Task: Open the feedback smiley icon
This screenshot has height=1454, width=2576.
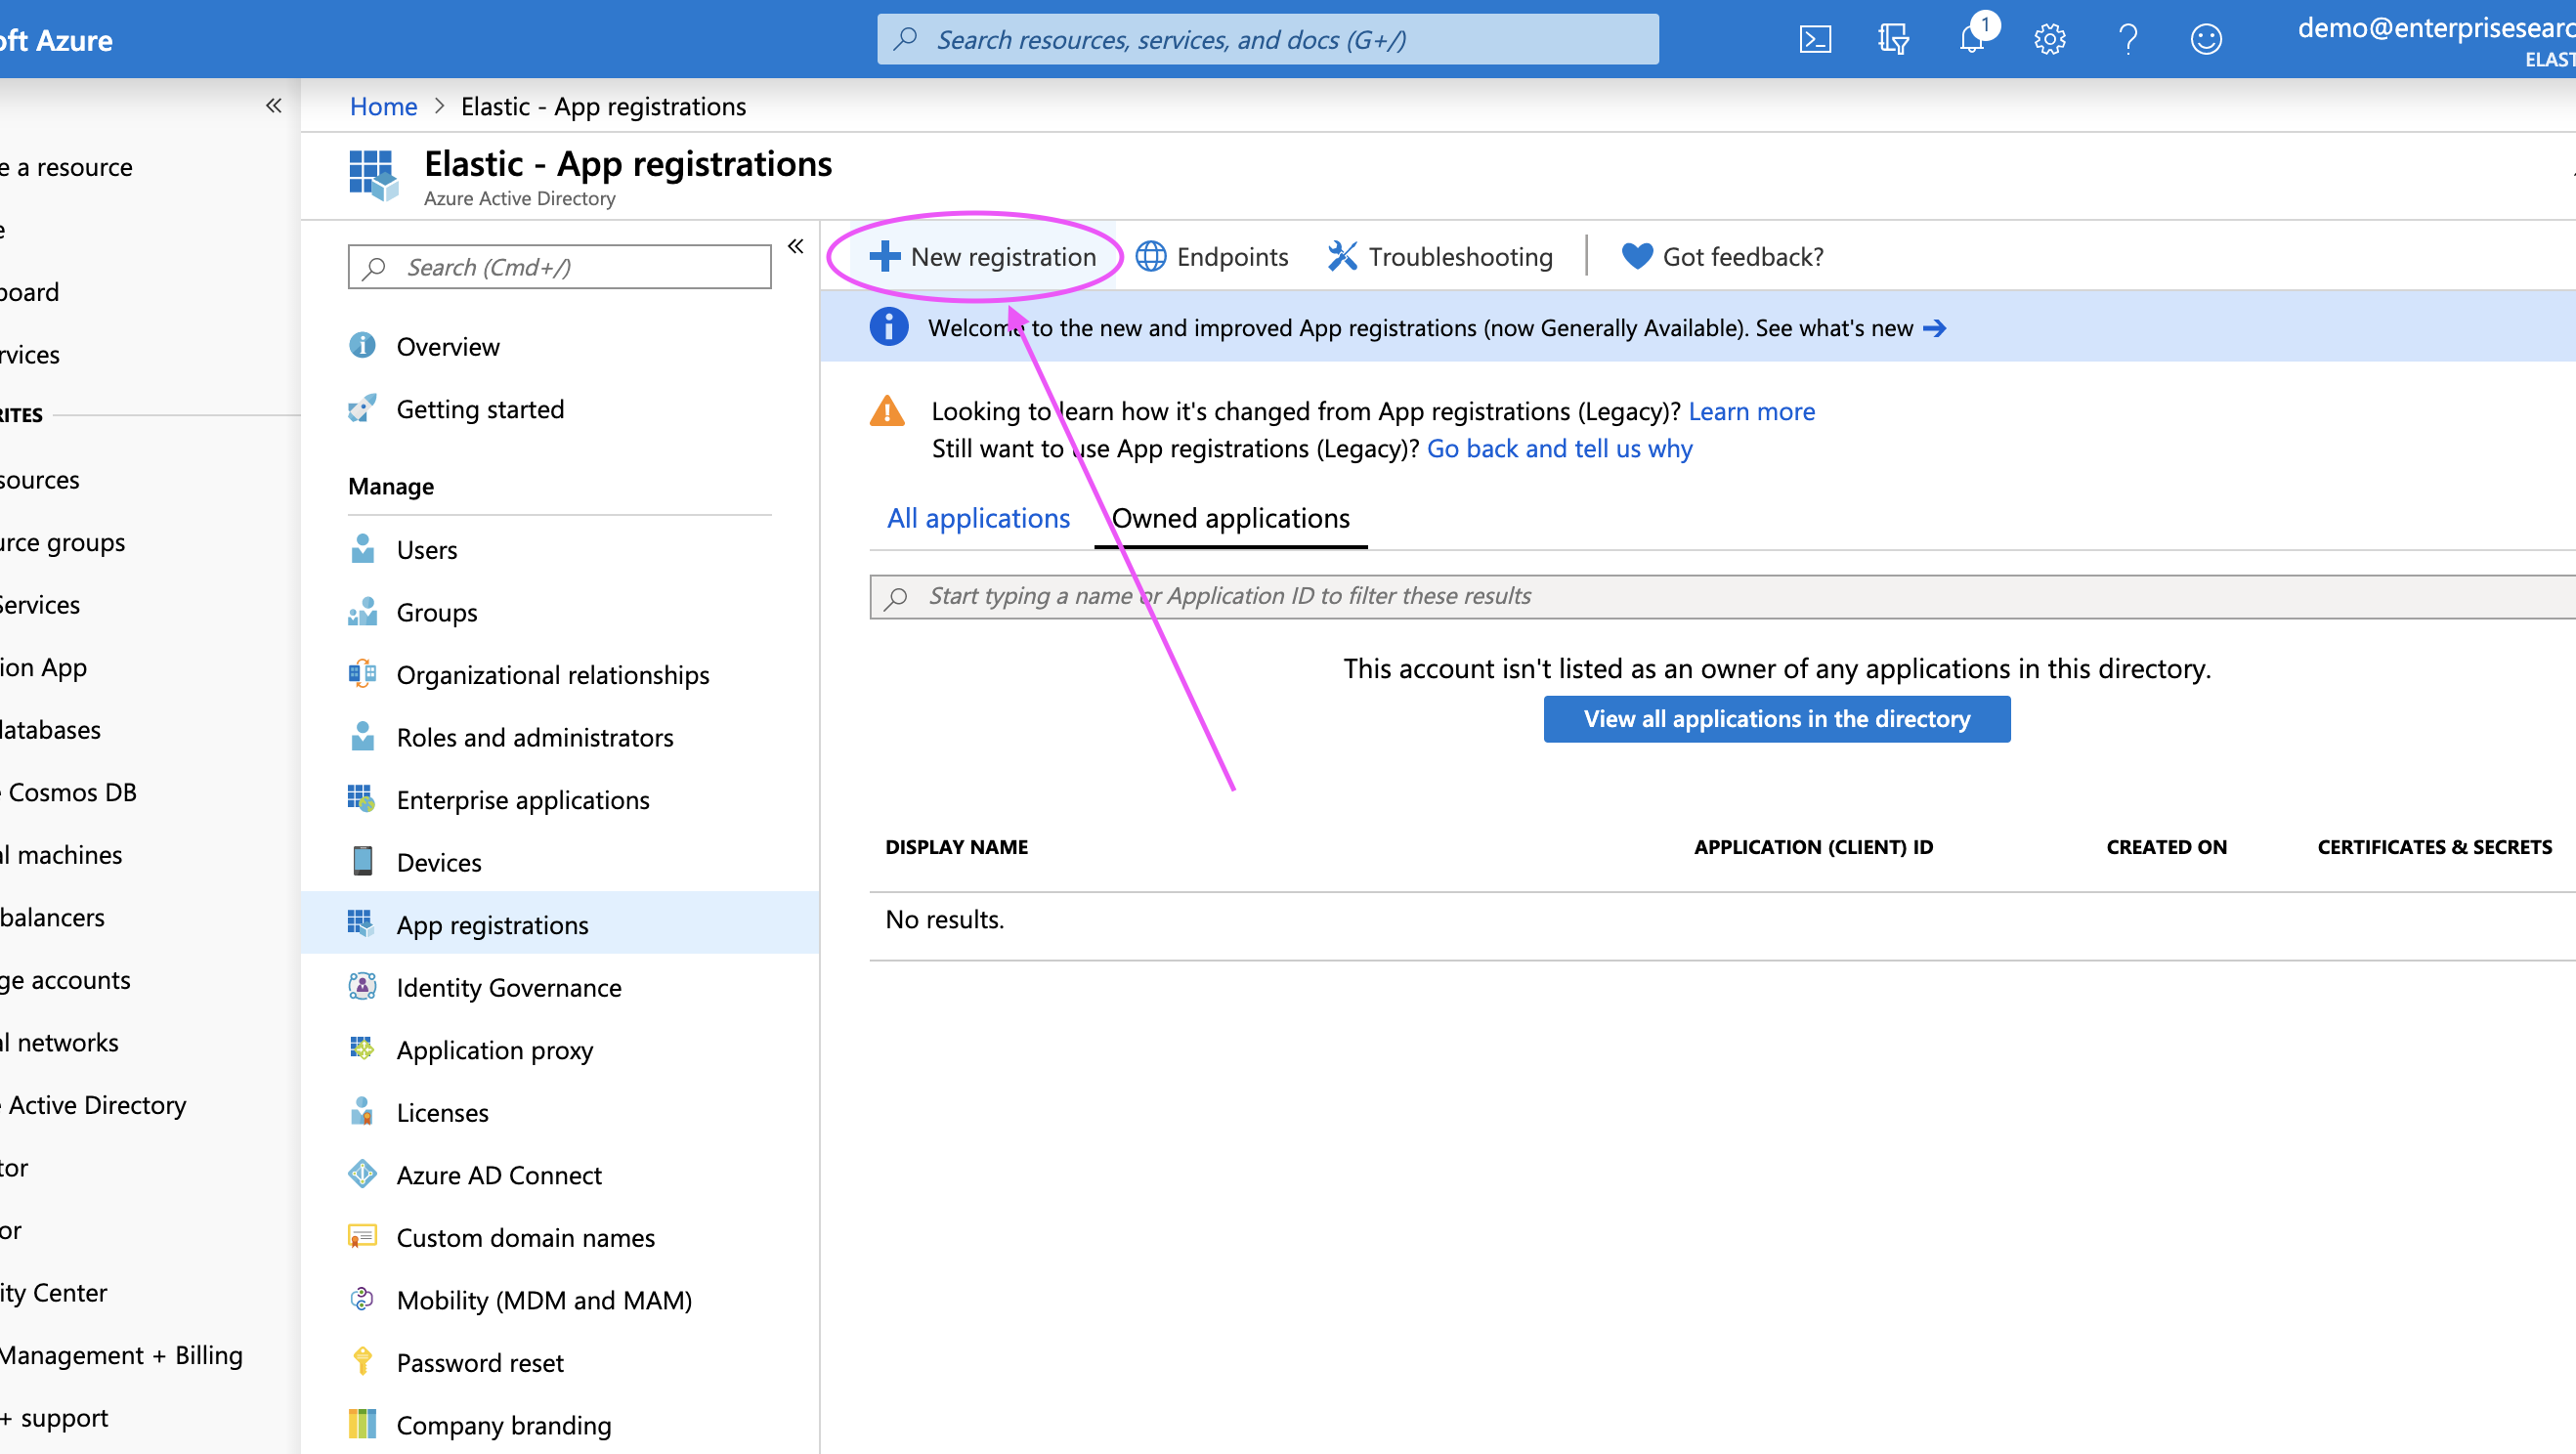Action: [x=2206, y=39]
